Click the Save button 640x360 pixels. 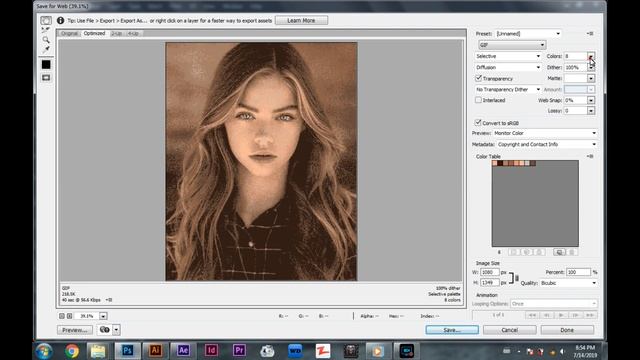coord(452,330)
